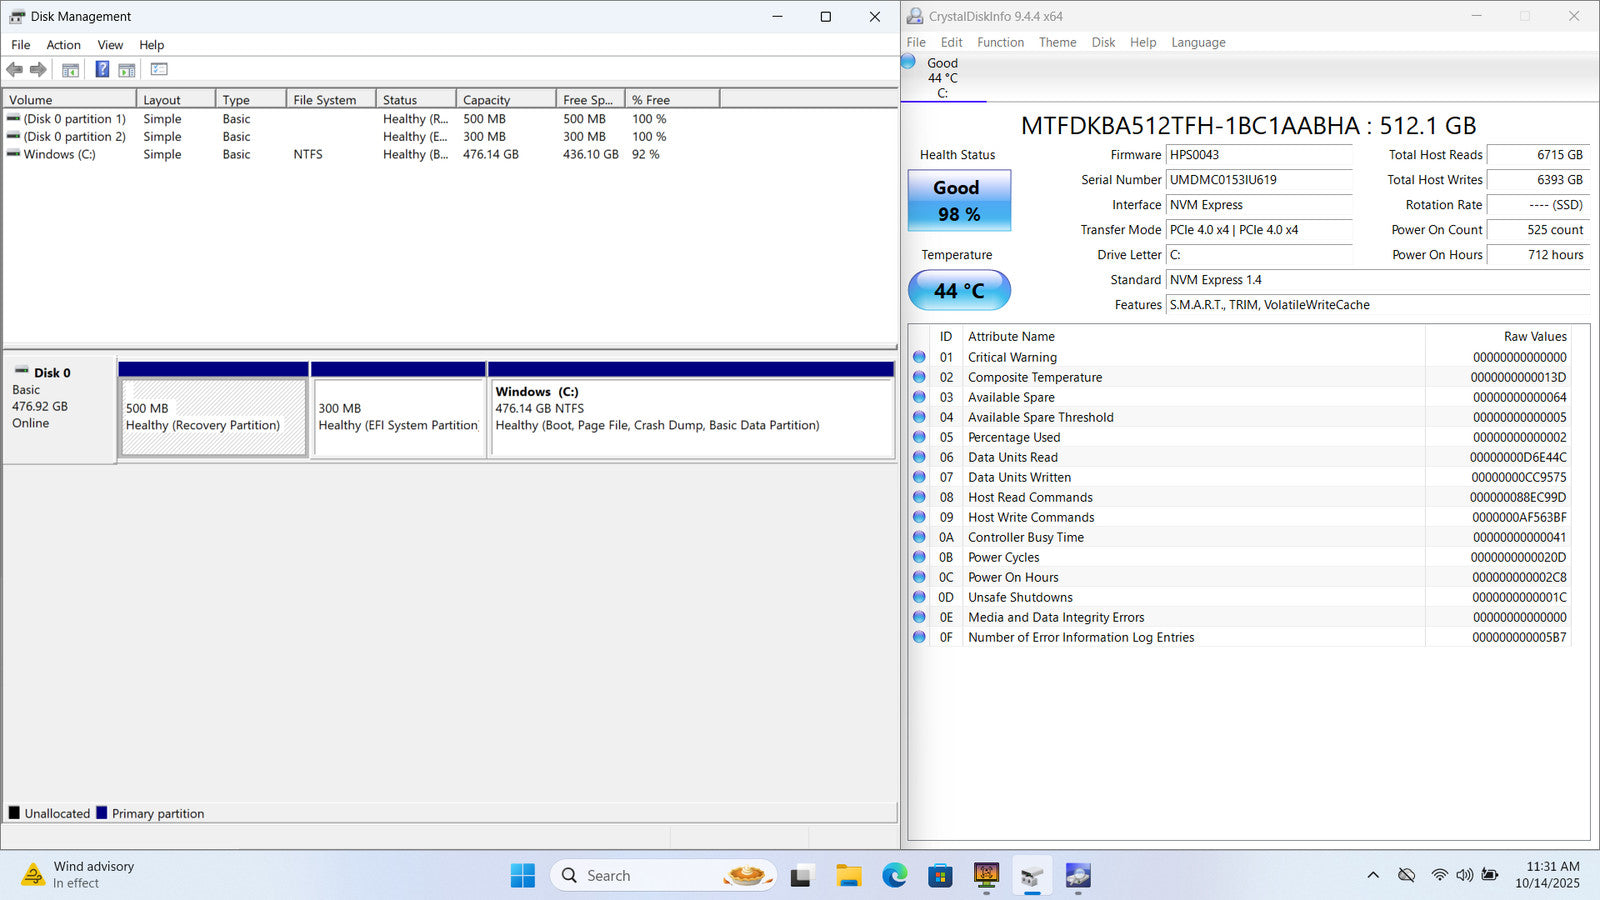Click the Serial Number text field
1600x900 pixels.
pos(1258,180)
